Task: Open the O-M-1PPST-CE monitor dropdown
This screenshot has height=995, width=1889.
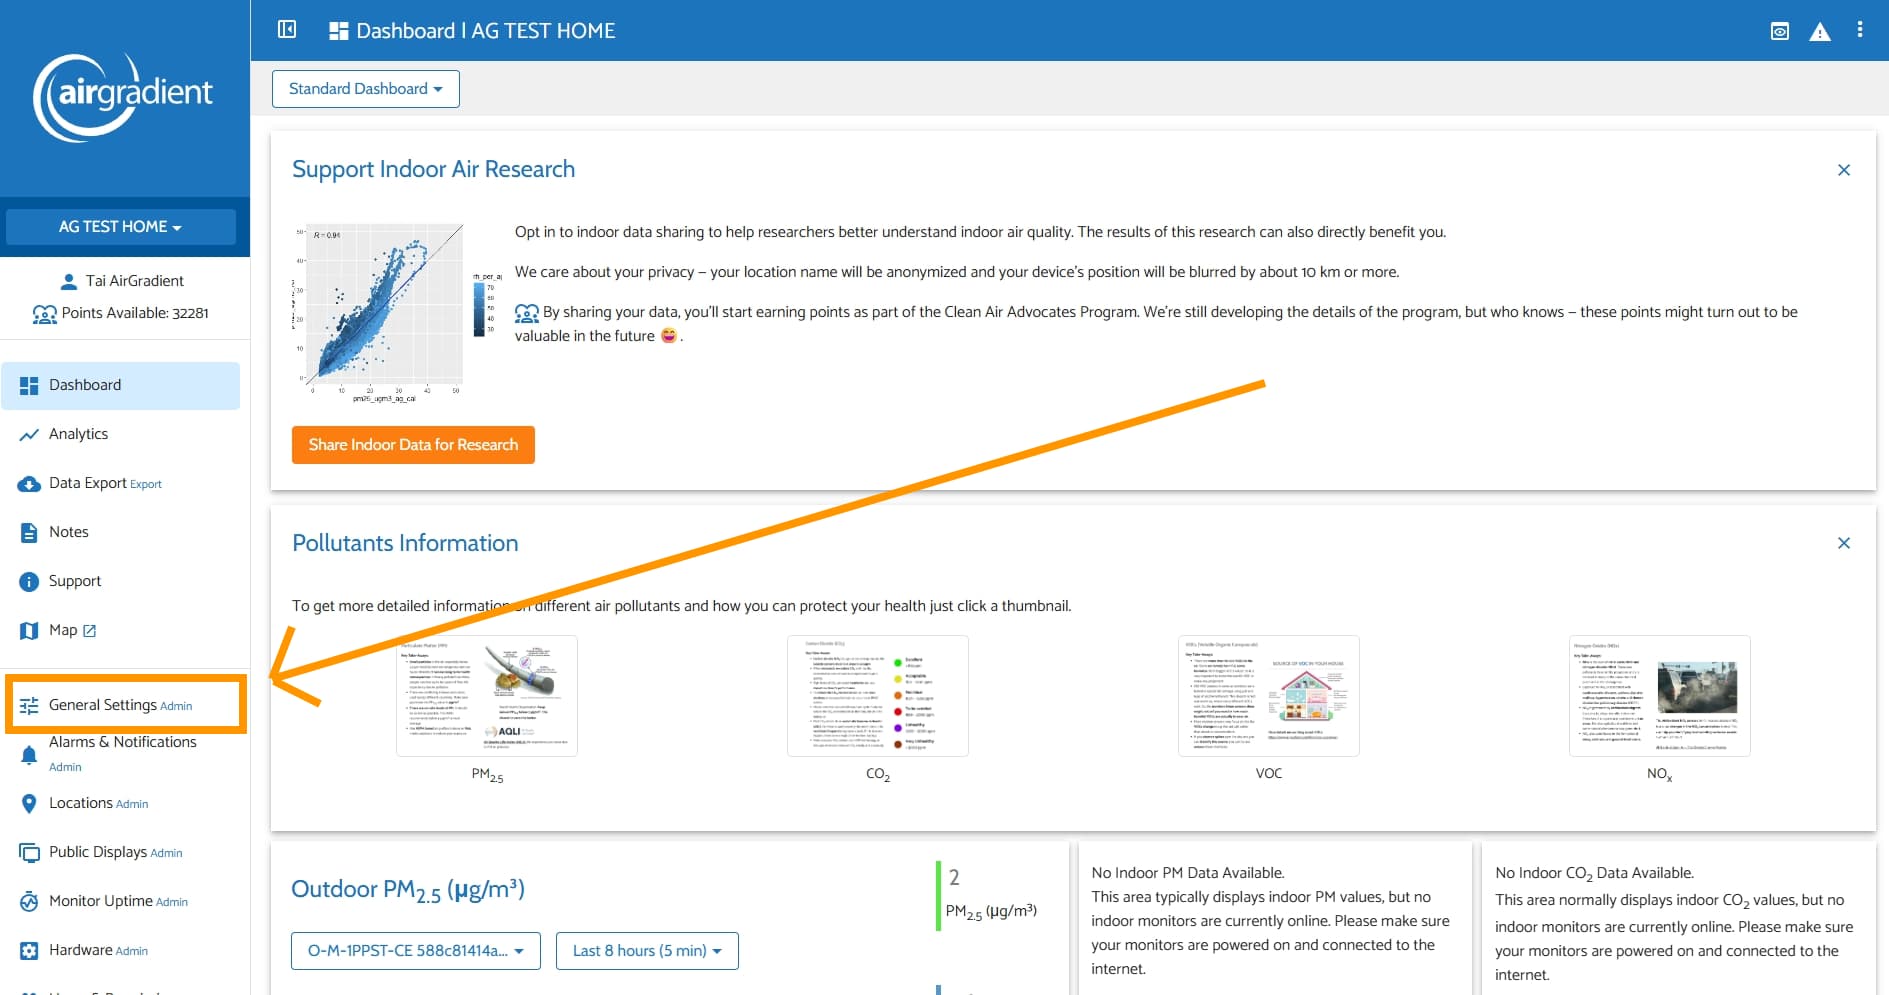Action: 416,951
